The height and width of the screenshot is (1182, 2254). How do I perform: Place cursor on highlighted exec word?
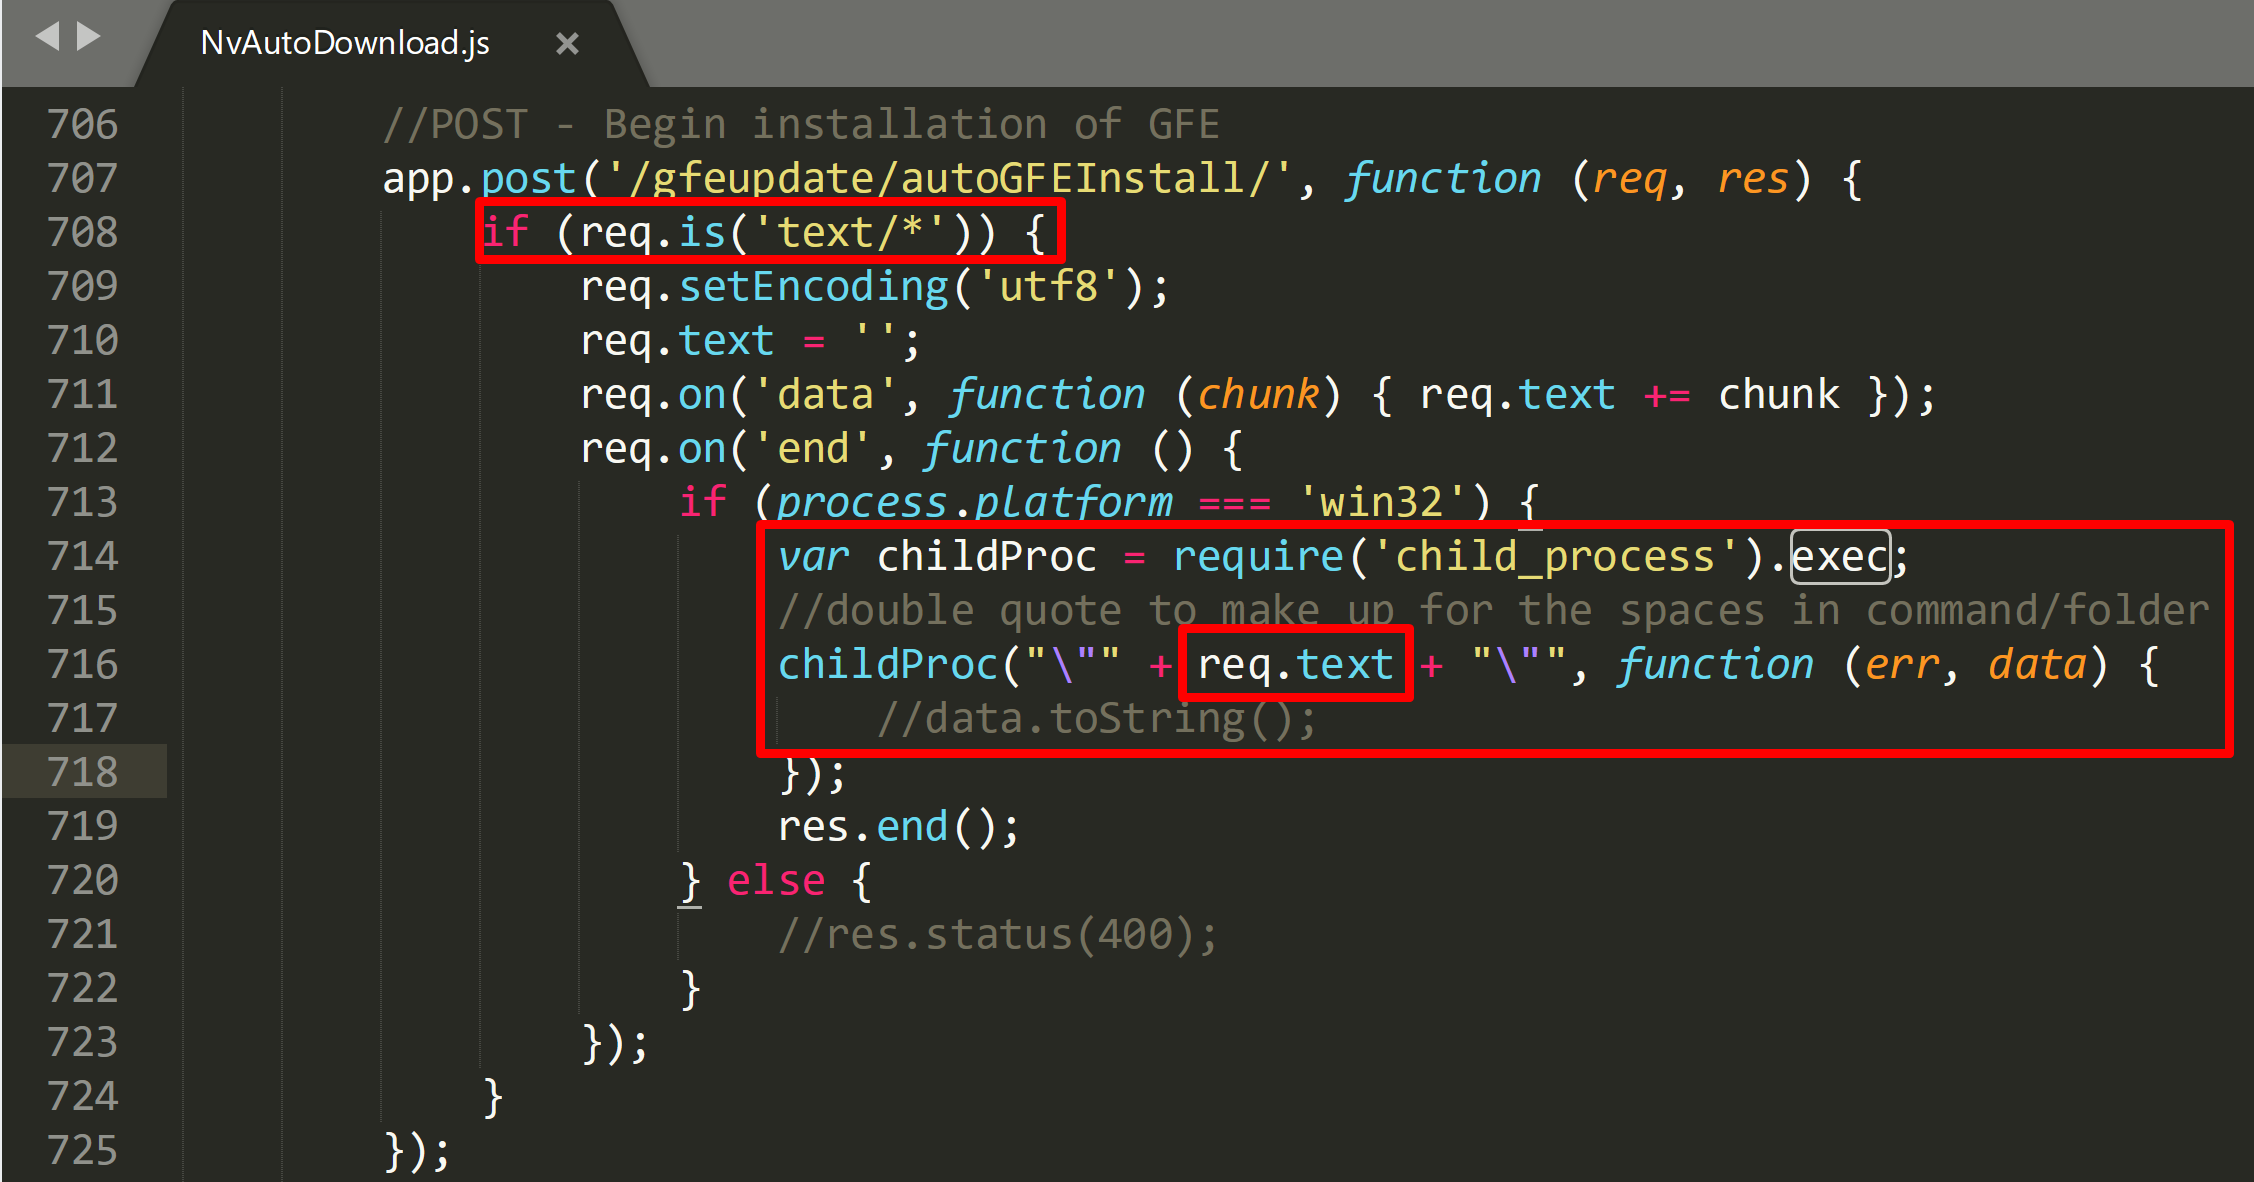click(1840, 556)
